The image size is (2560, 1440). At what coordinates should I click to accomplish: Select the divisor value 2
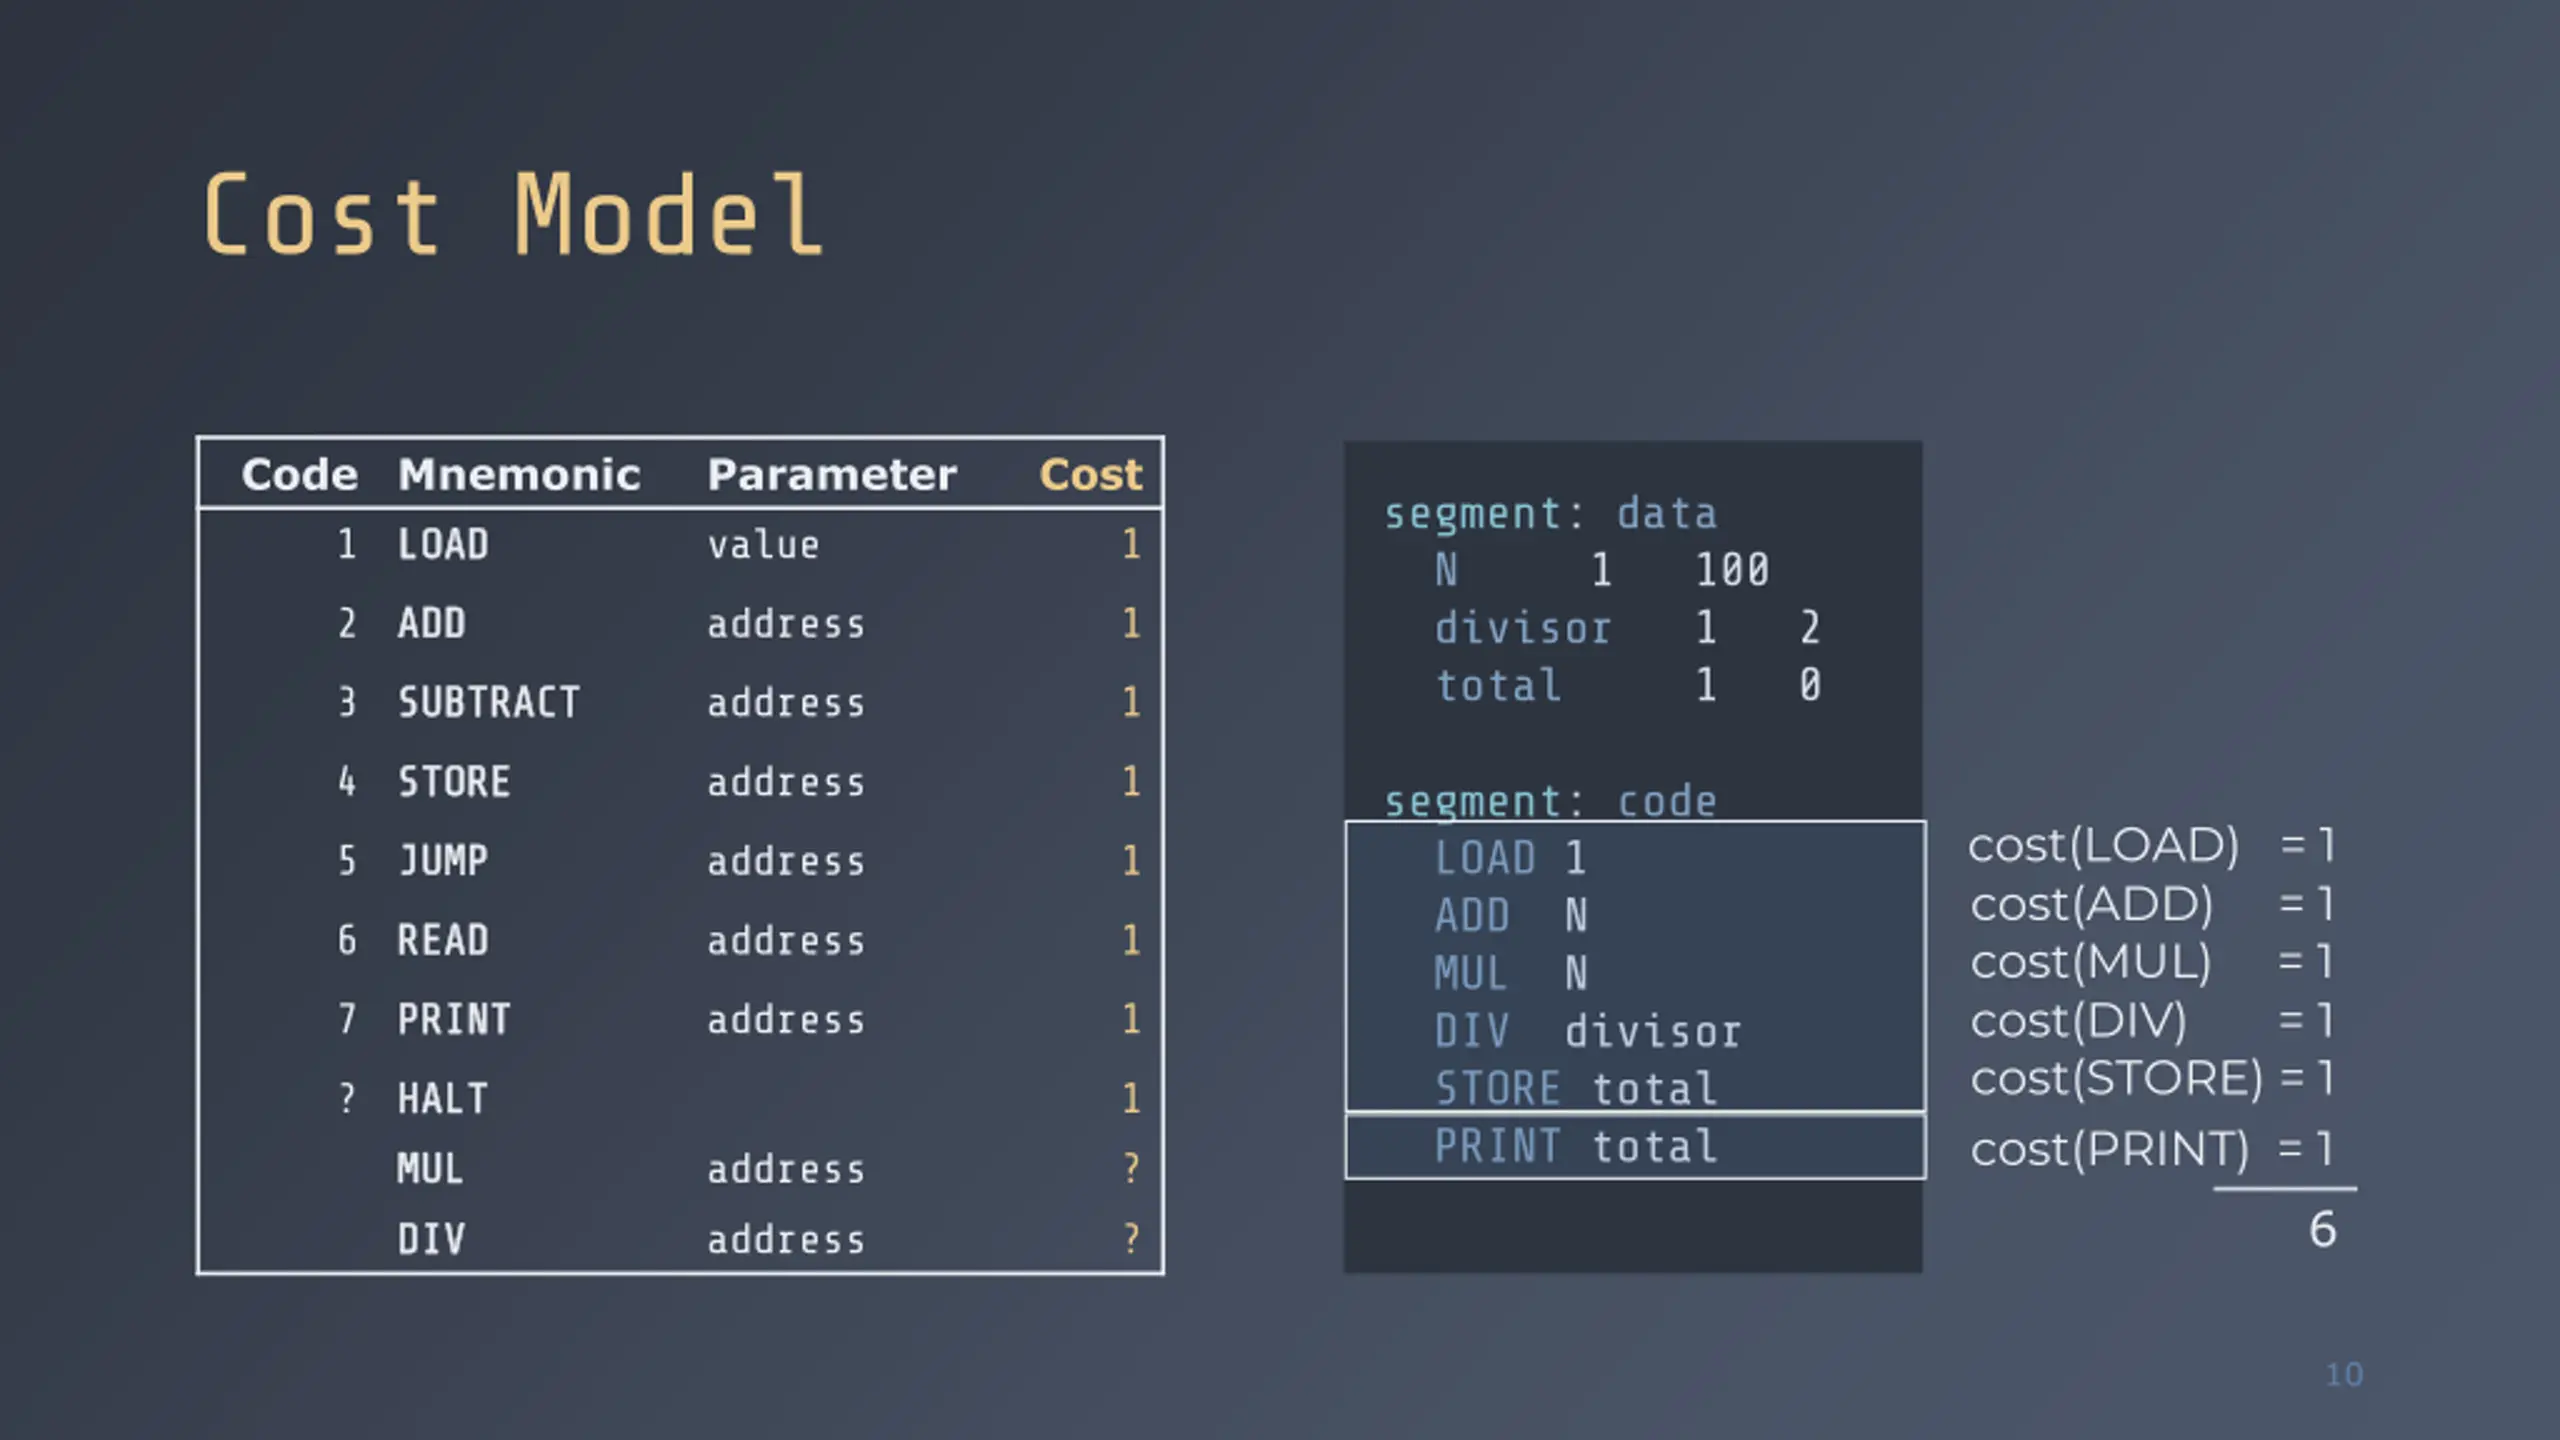[1809, 628]
